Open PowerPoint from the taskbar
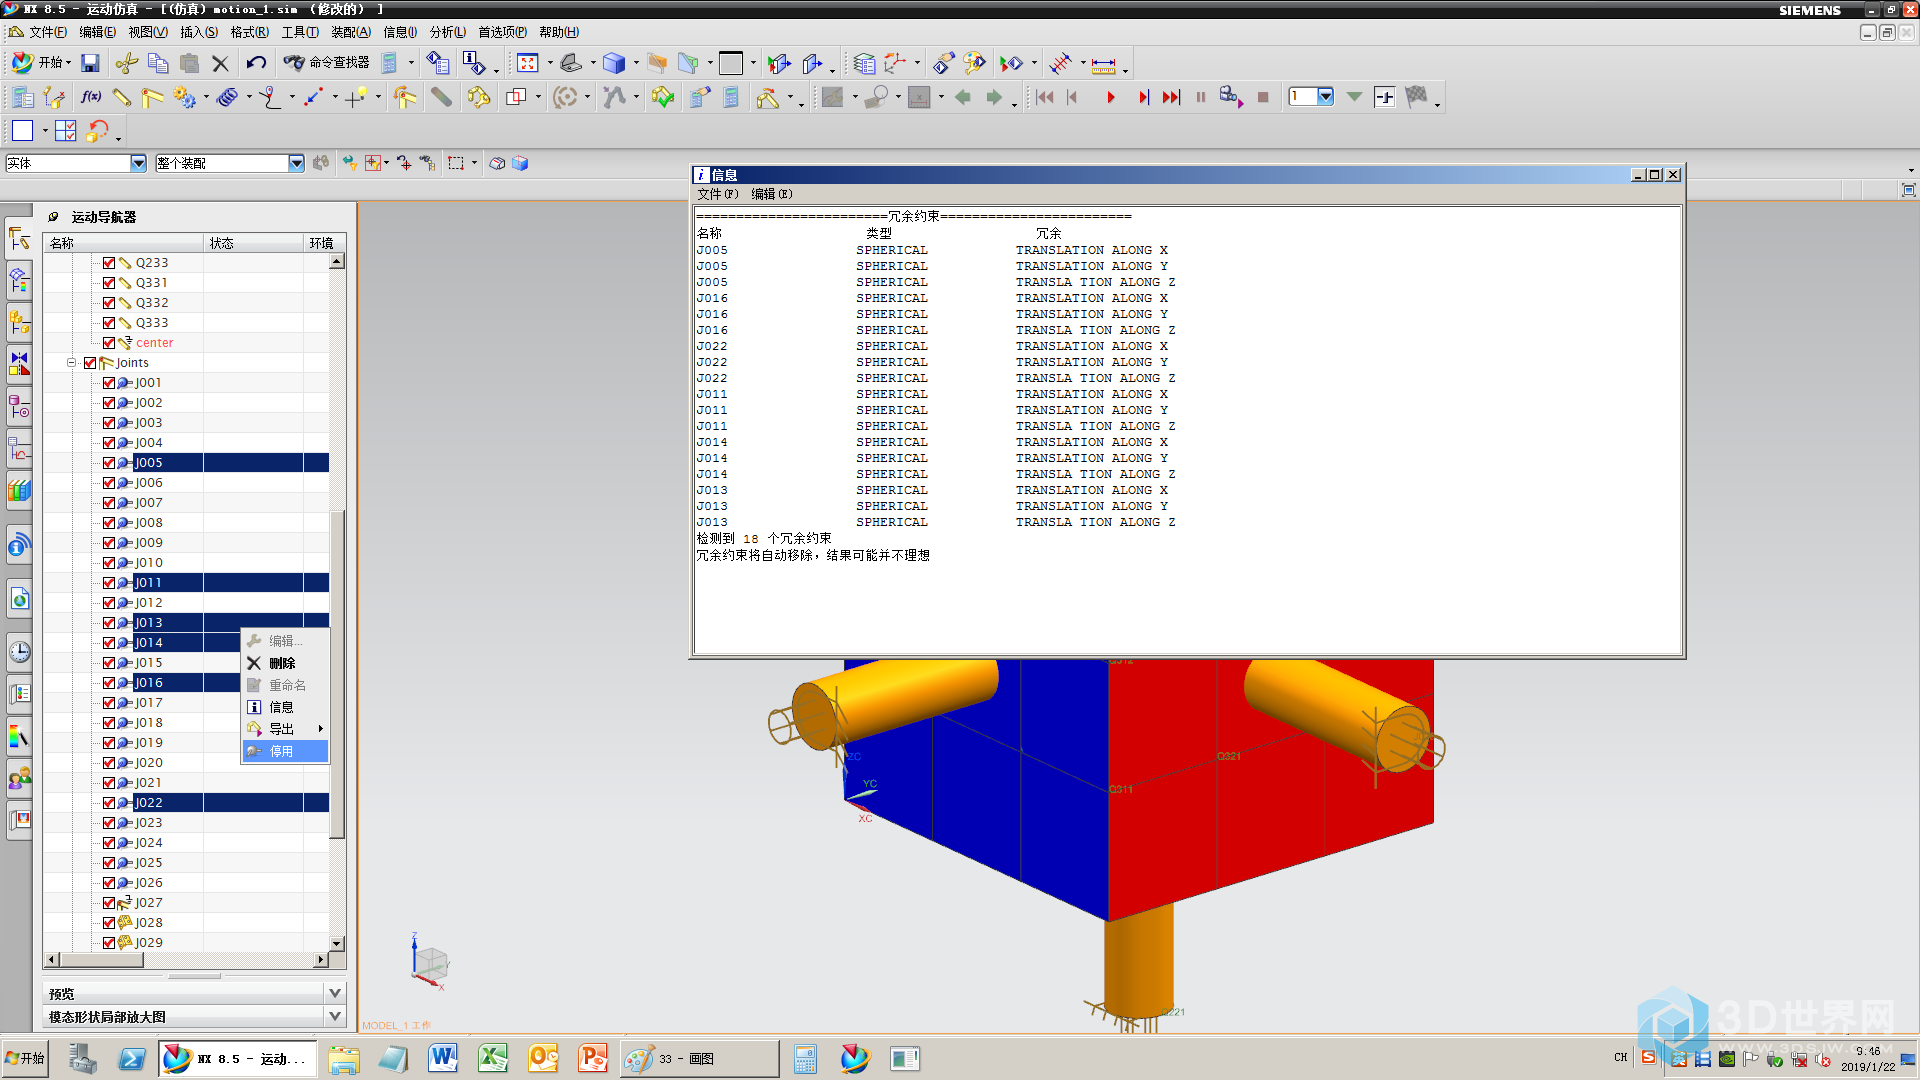The image size is (1920, 1080). point(592,1058)
